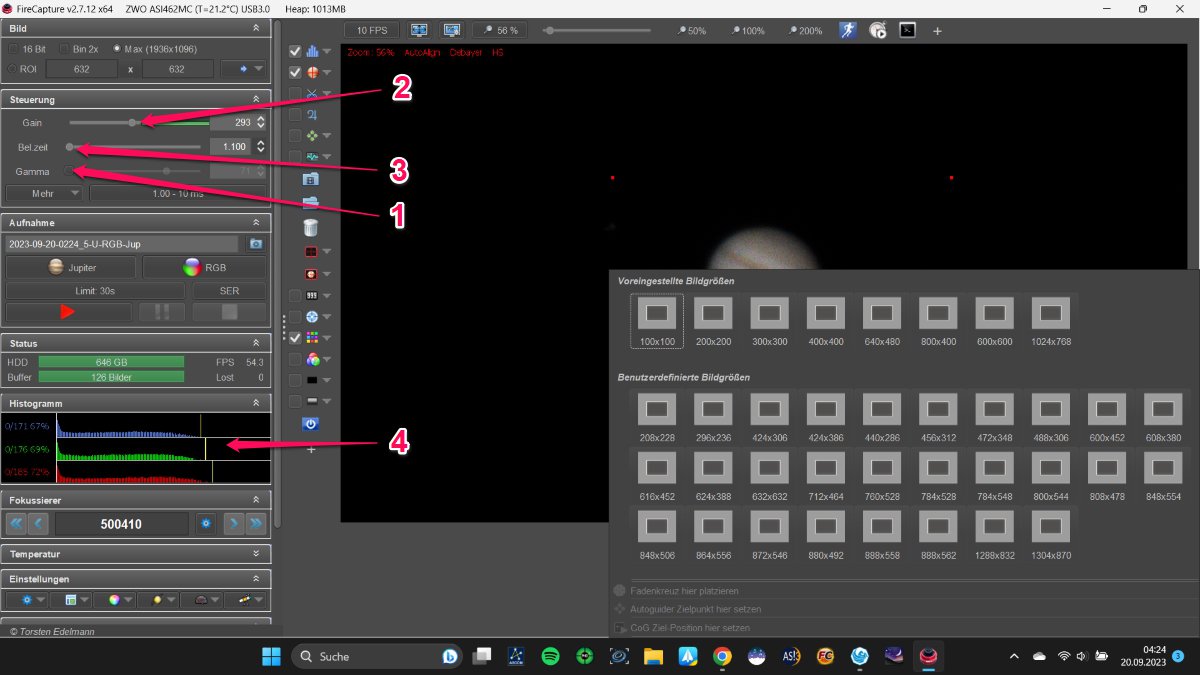The image size is (1200, 675).
Task: Start recording with red play button
Action: 68,312
